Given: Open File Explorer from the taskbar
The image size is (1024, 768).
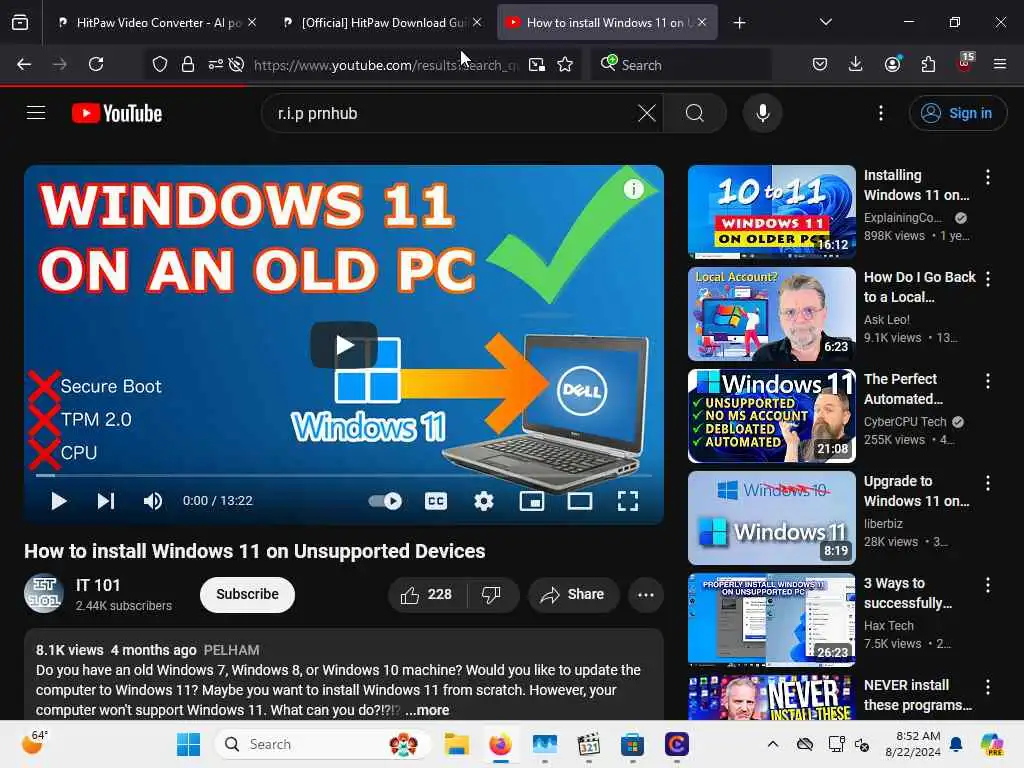Looking at the screenshot, I should (456, 744).
